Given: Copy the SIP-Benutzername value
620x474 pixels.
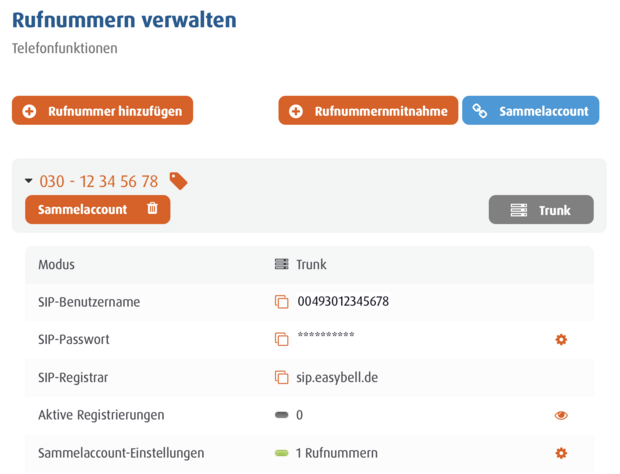Looking at the screenshot, I should coord(281,302).
